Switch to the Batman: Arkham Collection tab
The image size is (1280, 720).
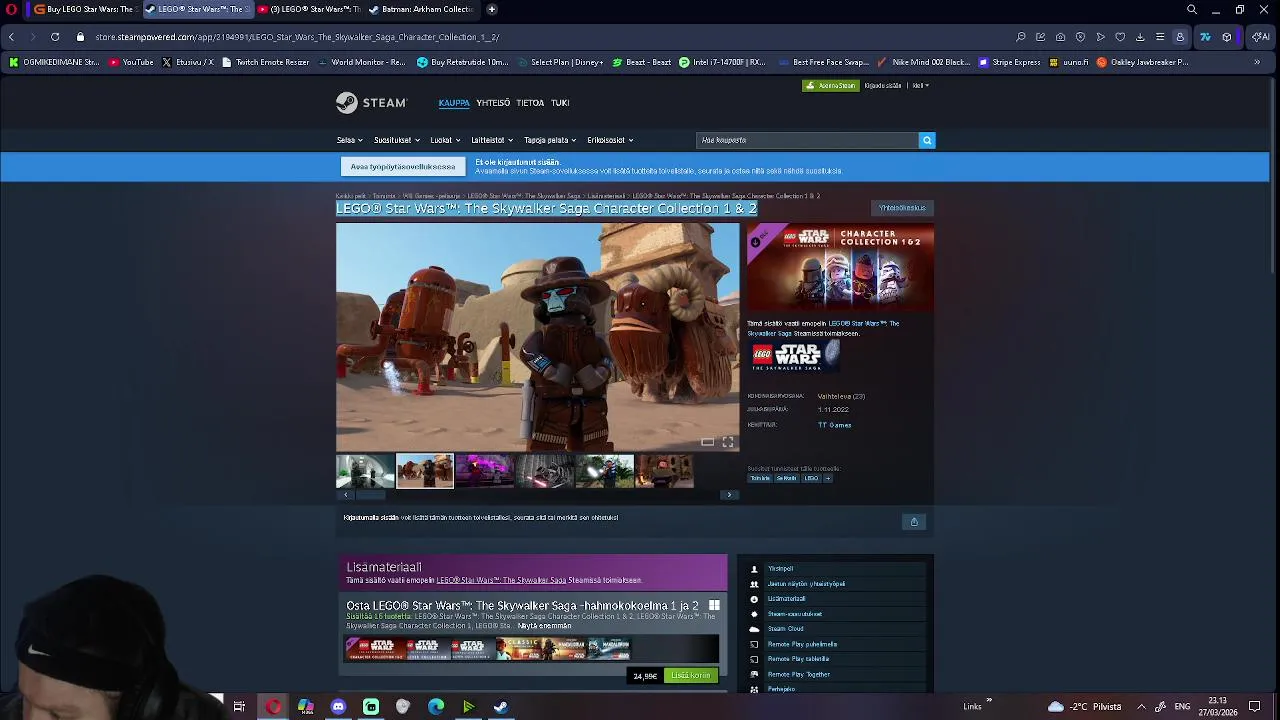420,9
